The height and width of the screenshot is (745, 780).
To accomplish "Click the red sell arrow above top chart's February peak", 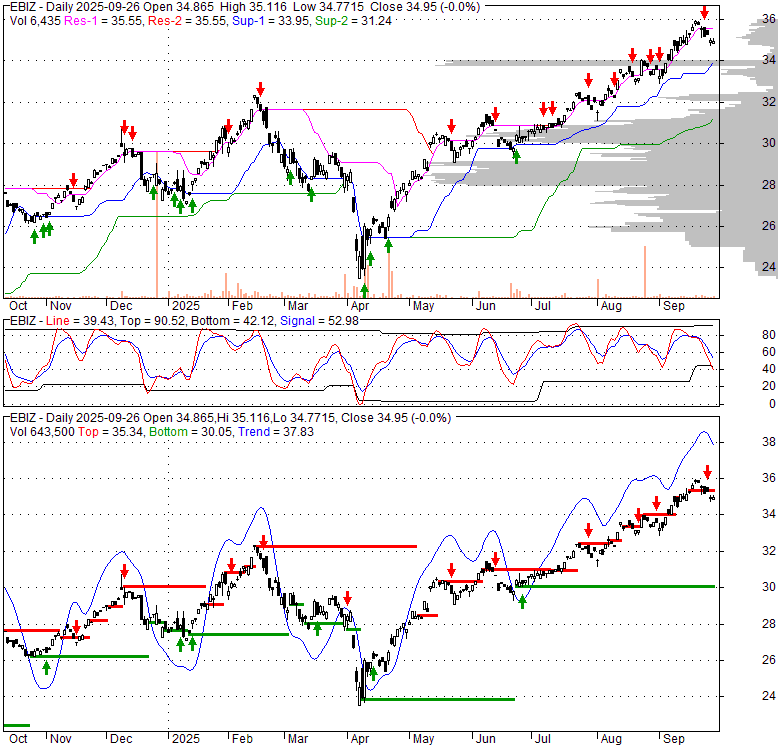I will pyautogui.click(x=260, y=90).
